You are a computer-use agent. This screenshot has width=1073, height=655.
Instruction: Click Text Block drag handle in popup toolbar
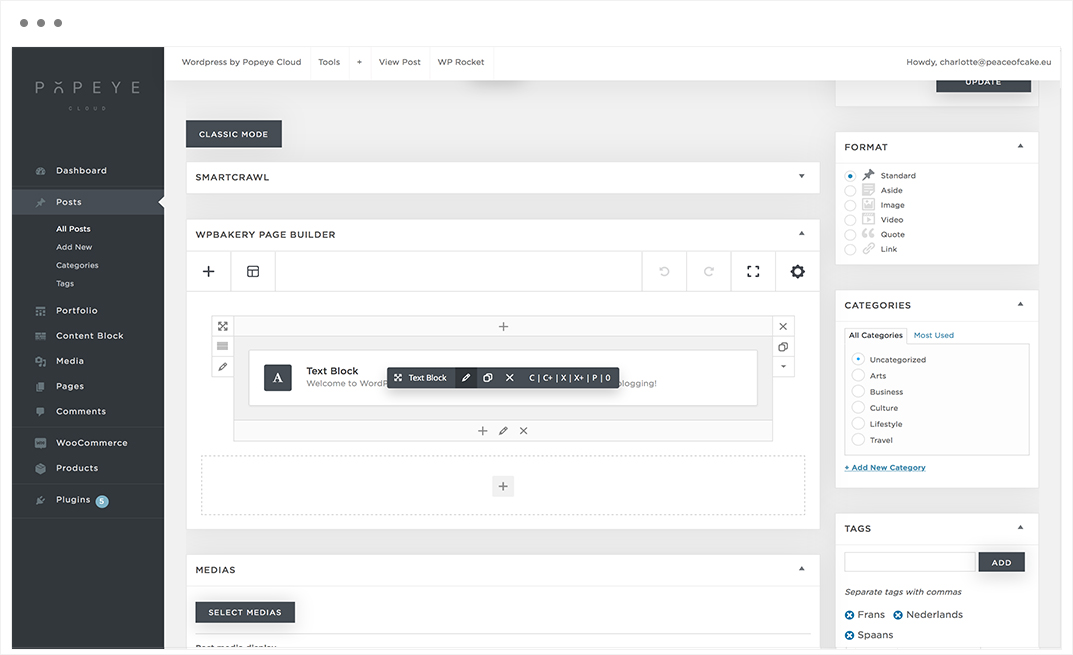[398, 378]
